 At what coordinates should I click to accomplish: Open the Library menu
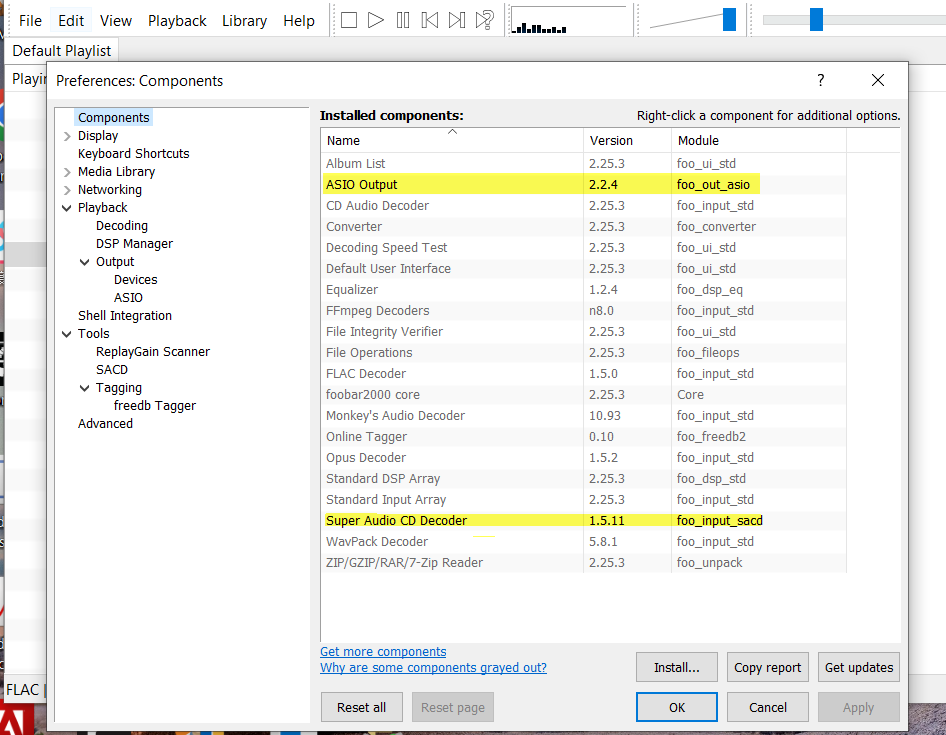[x=244, y=21]
